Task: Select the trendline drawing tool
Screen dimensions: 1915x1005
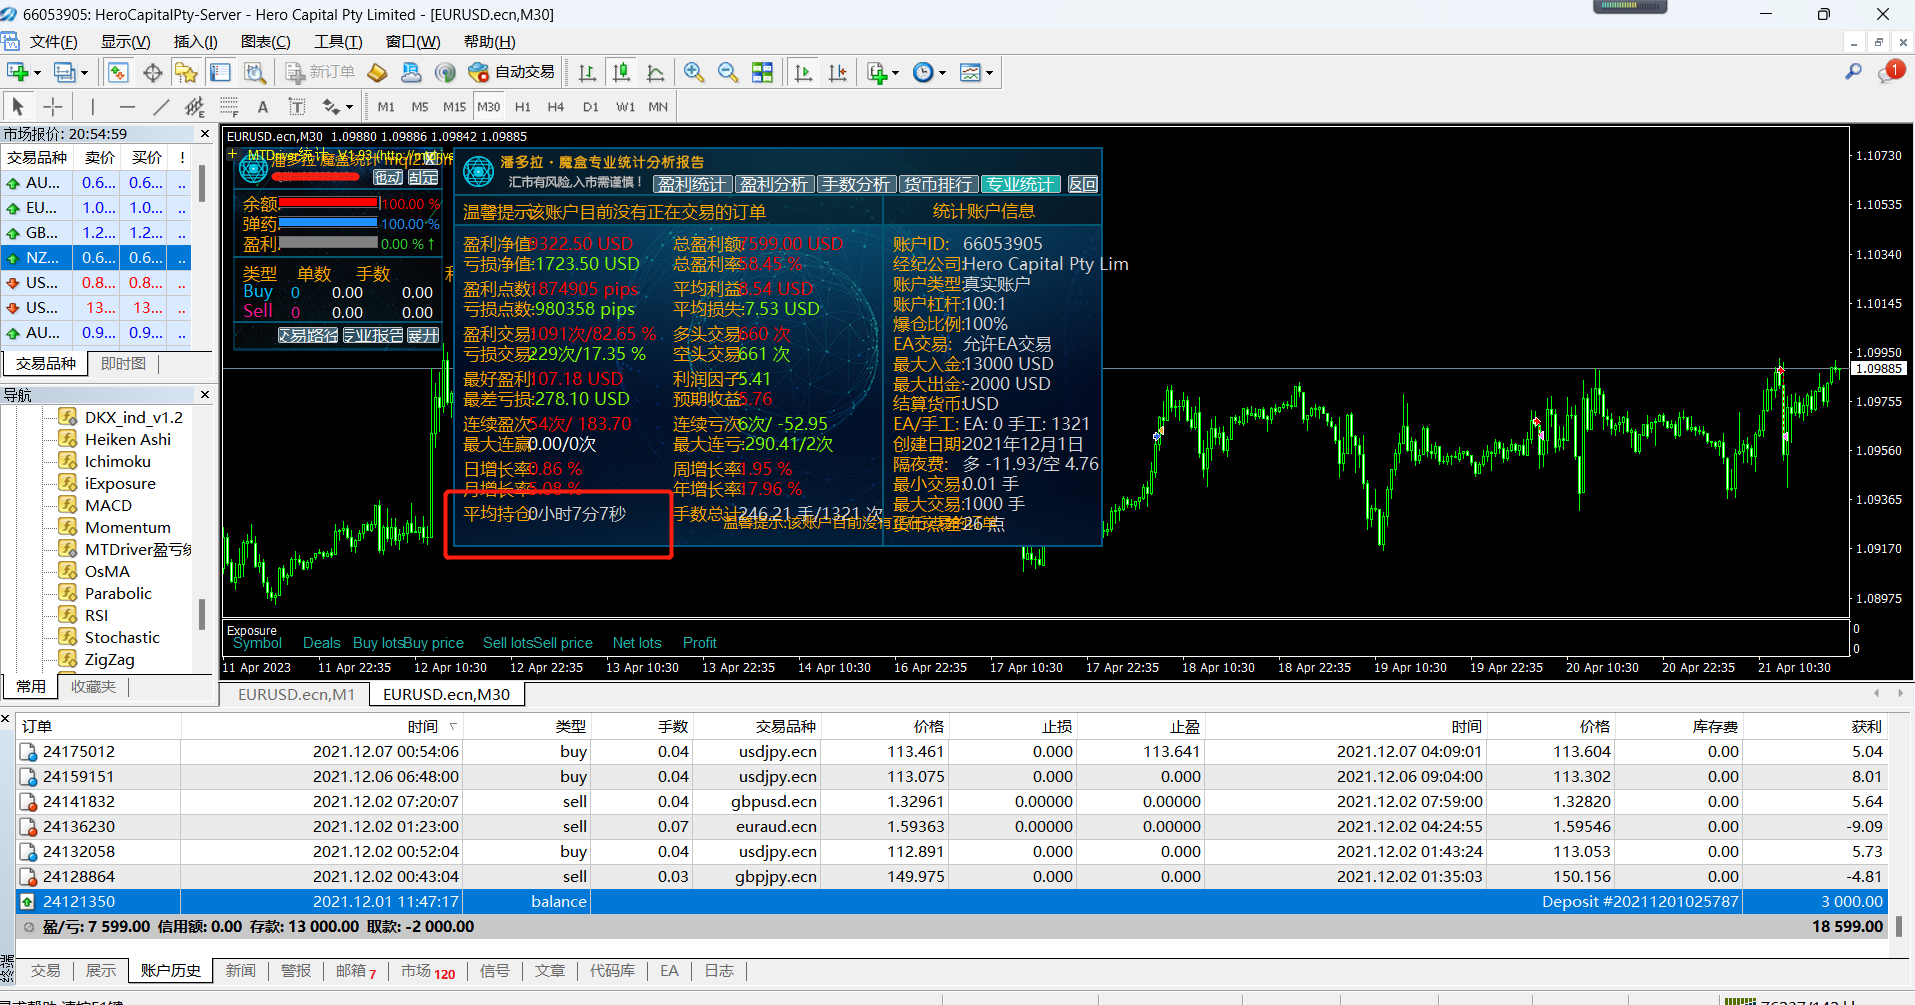Action: (x=160, y=106)
